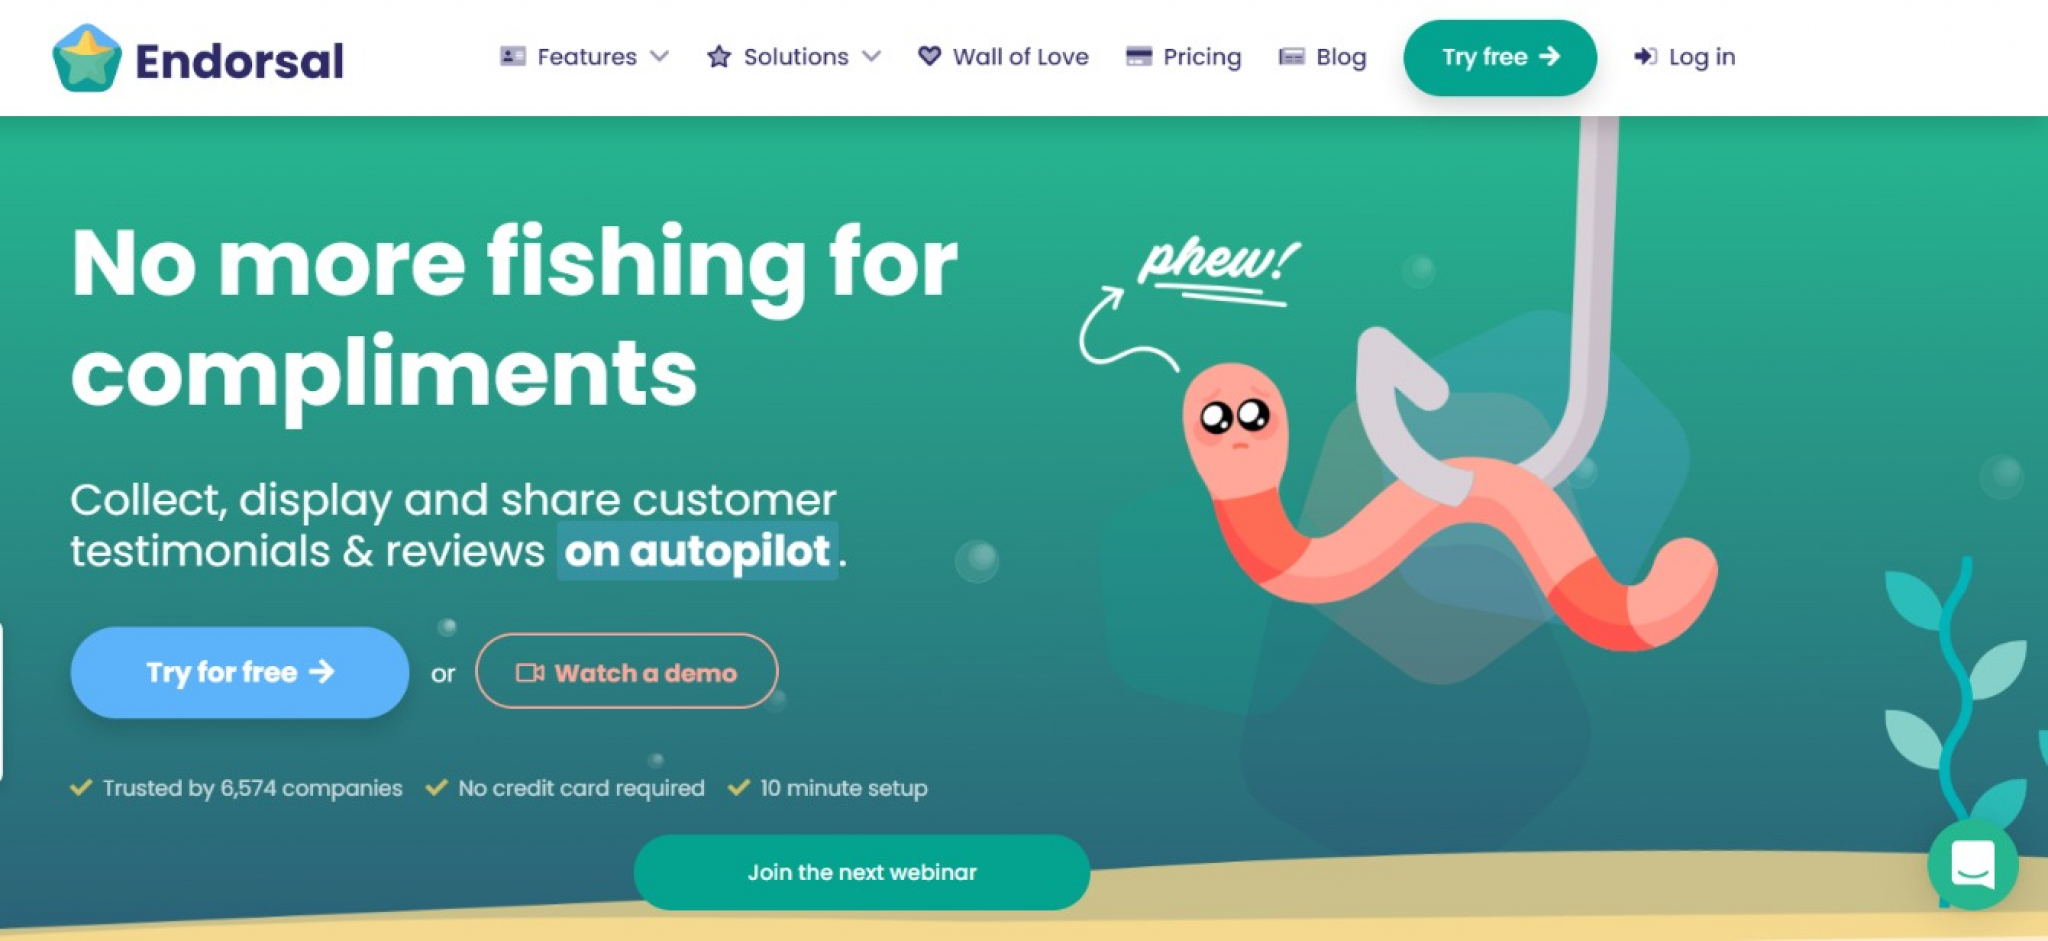Screen dimensions: 2048x941
Task: Click Join the next webinar button
Action: point(862,872)
